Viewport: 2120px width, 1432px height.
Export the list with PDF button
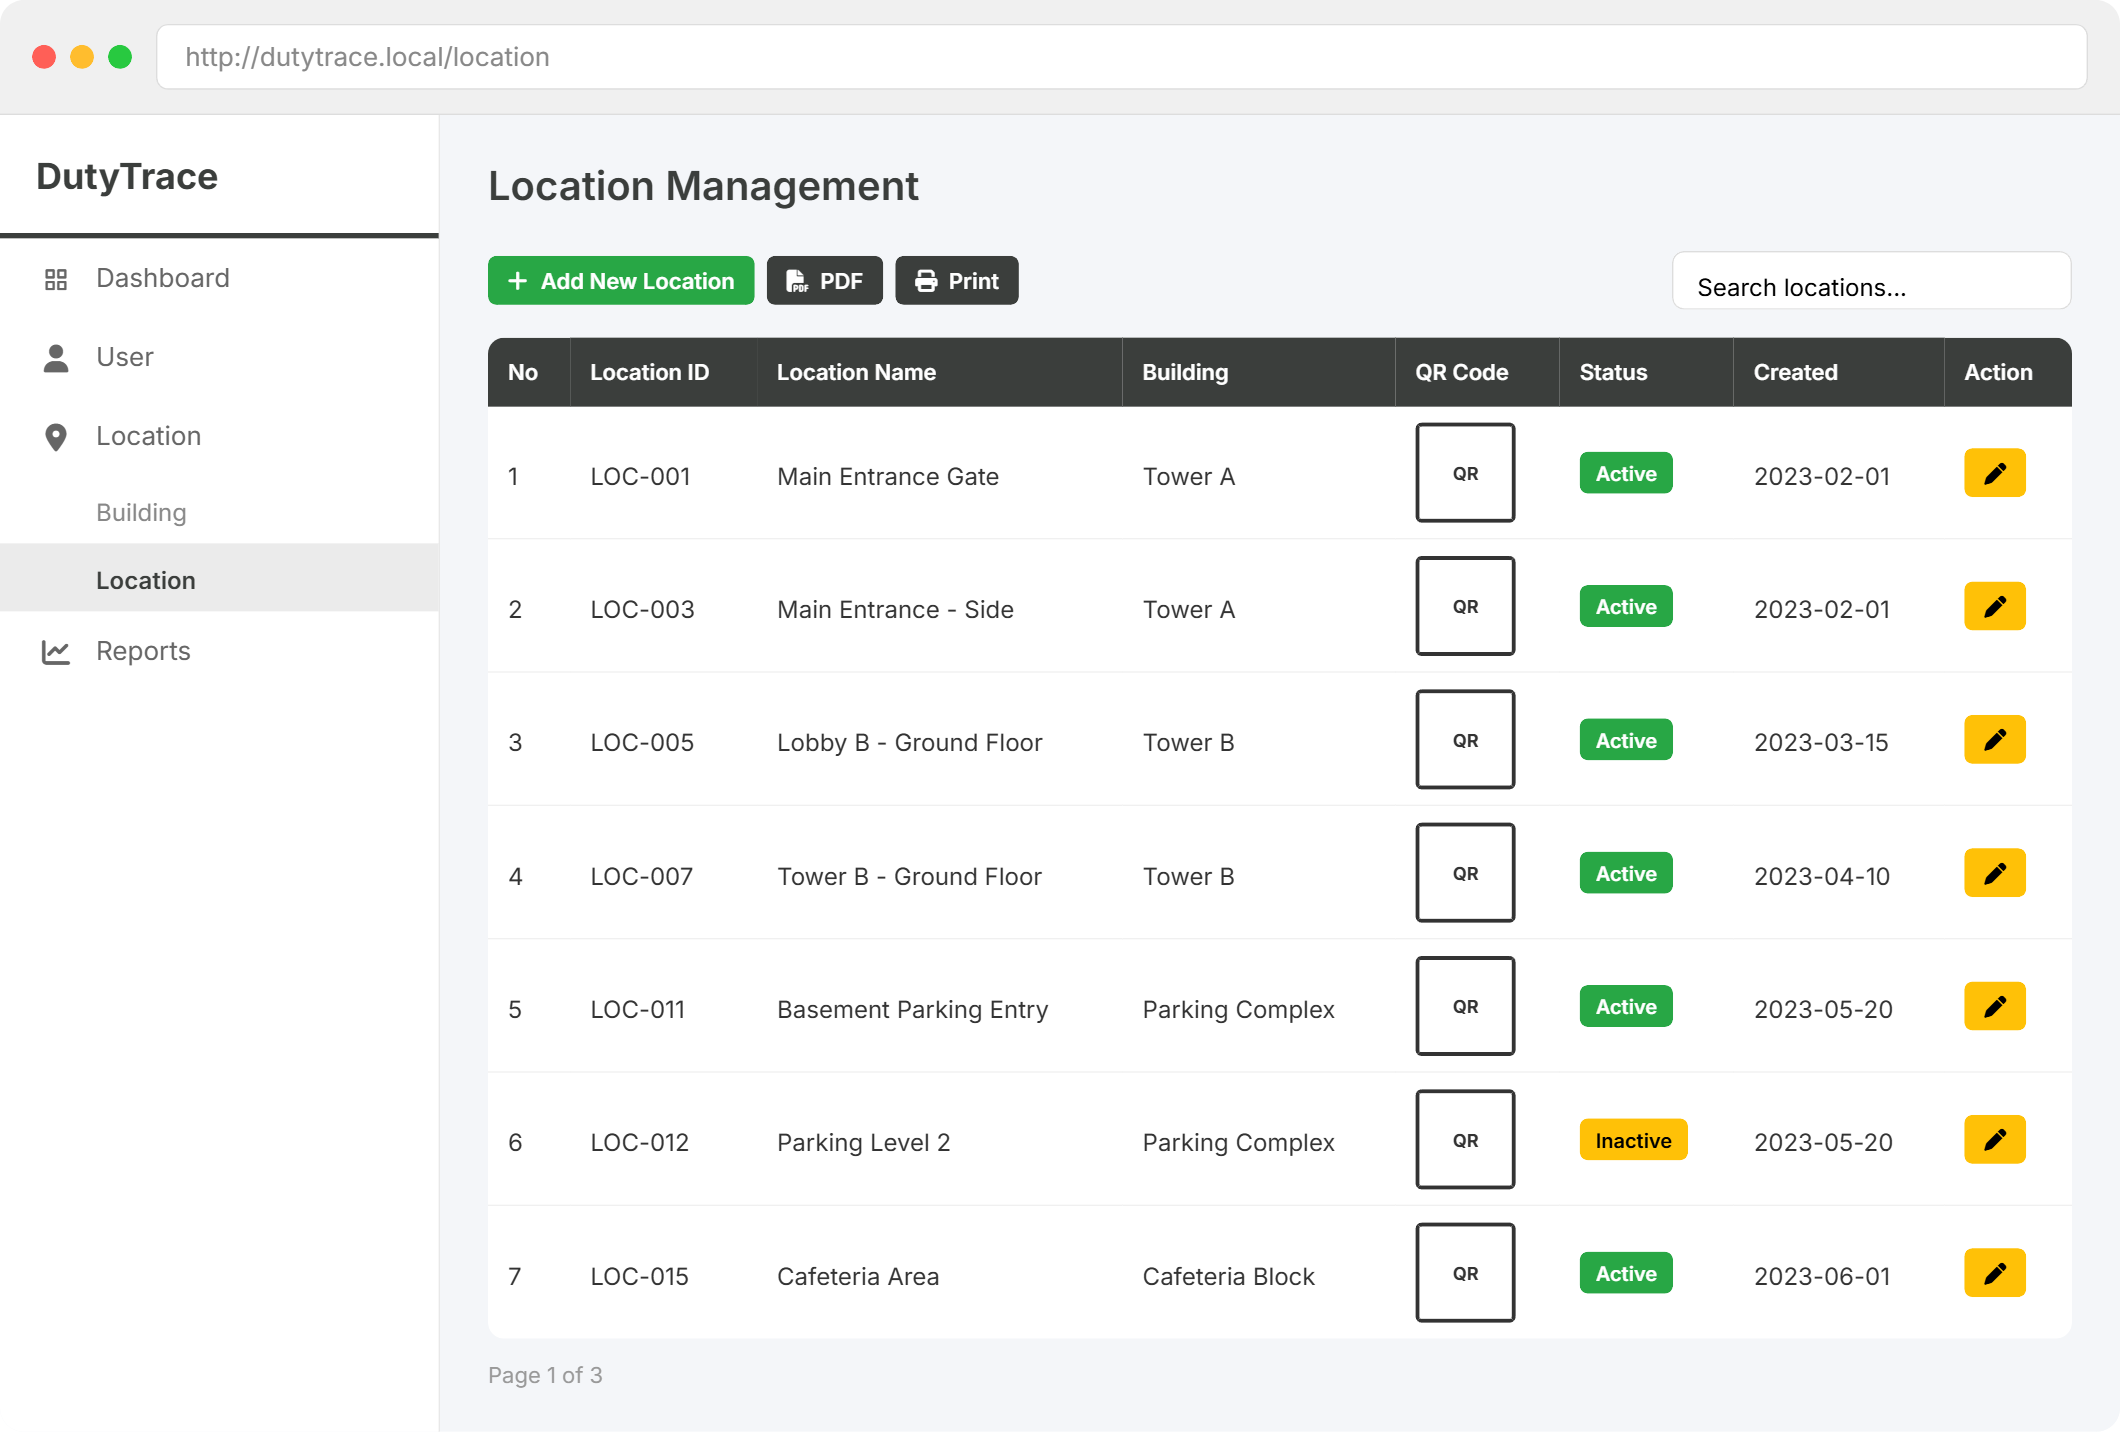[x=824, y=281]
